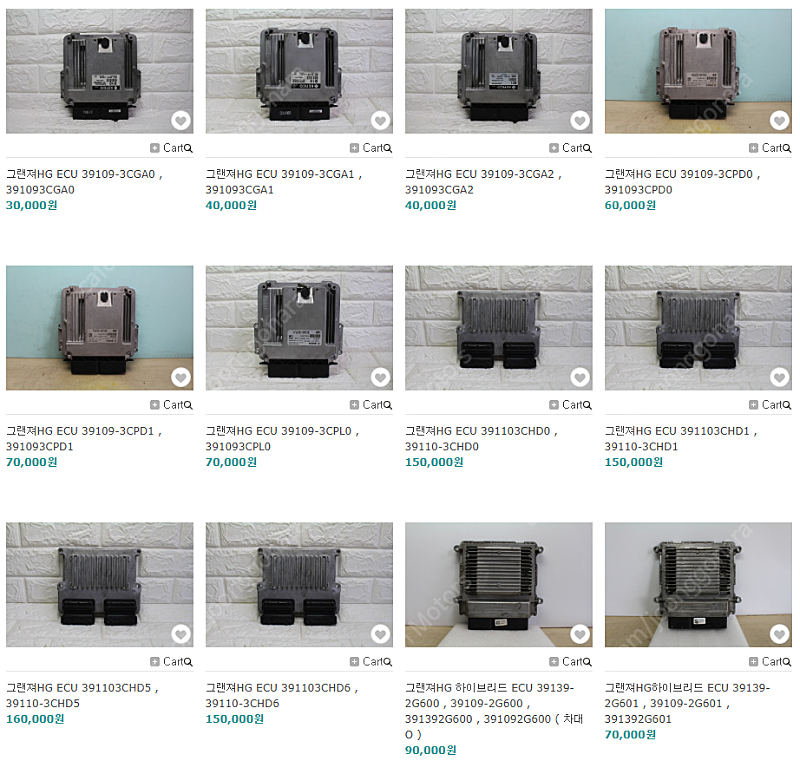Click magnifier preview icon for 39109-3CGA2 ECU
This screenshot has width=800, height=761.
[587, 148]
